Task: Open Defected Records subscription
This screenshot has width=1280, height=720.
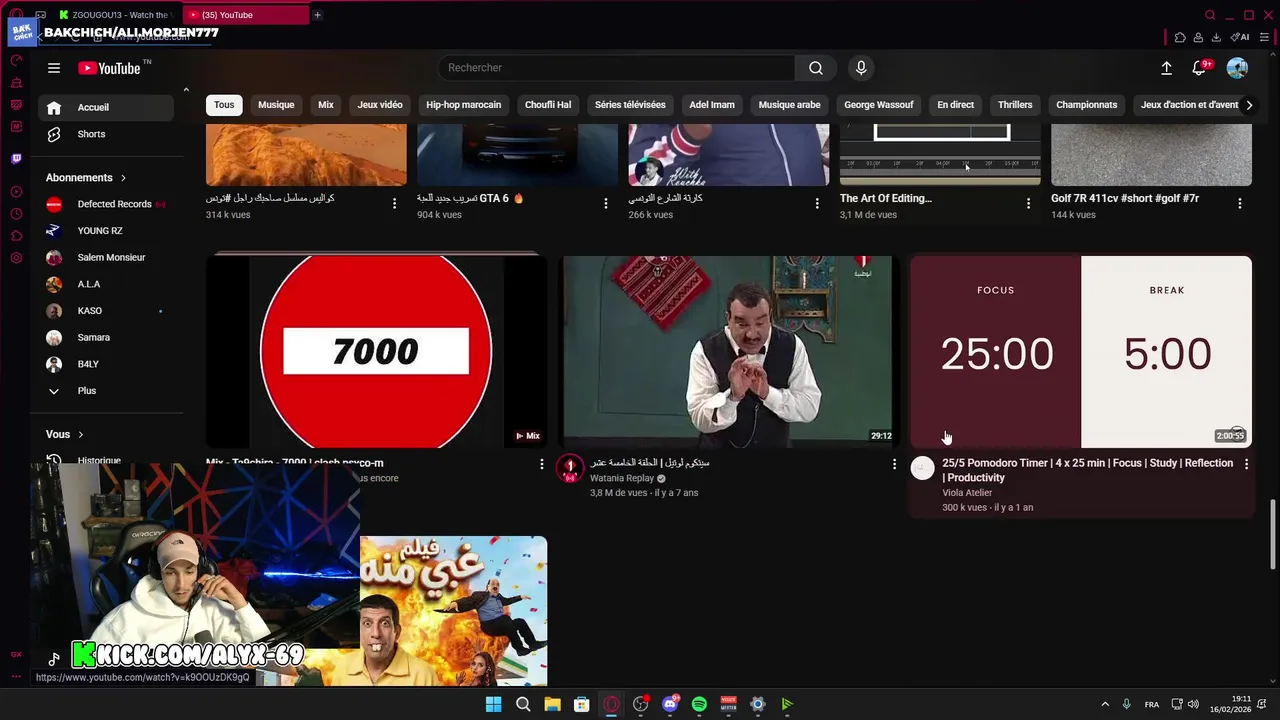Action: click(x=106, y=204)
